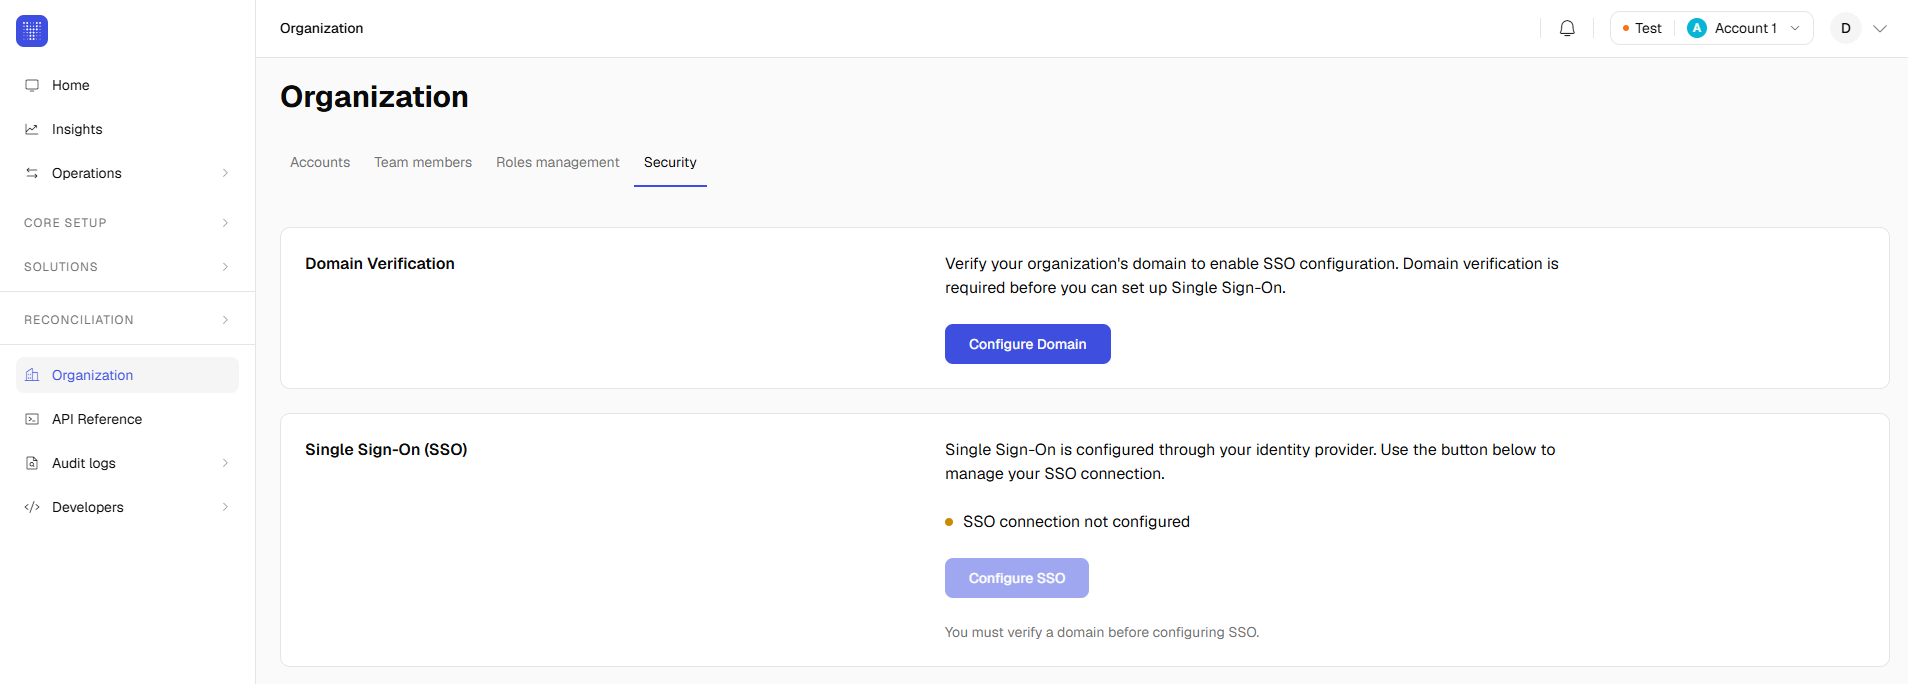1908x684 pixels.
Task: Click the Configure SSO button
Action: click(1016, 578)
